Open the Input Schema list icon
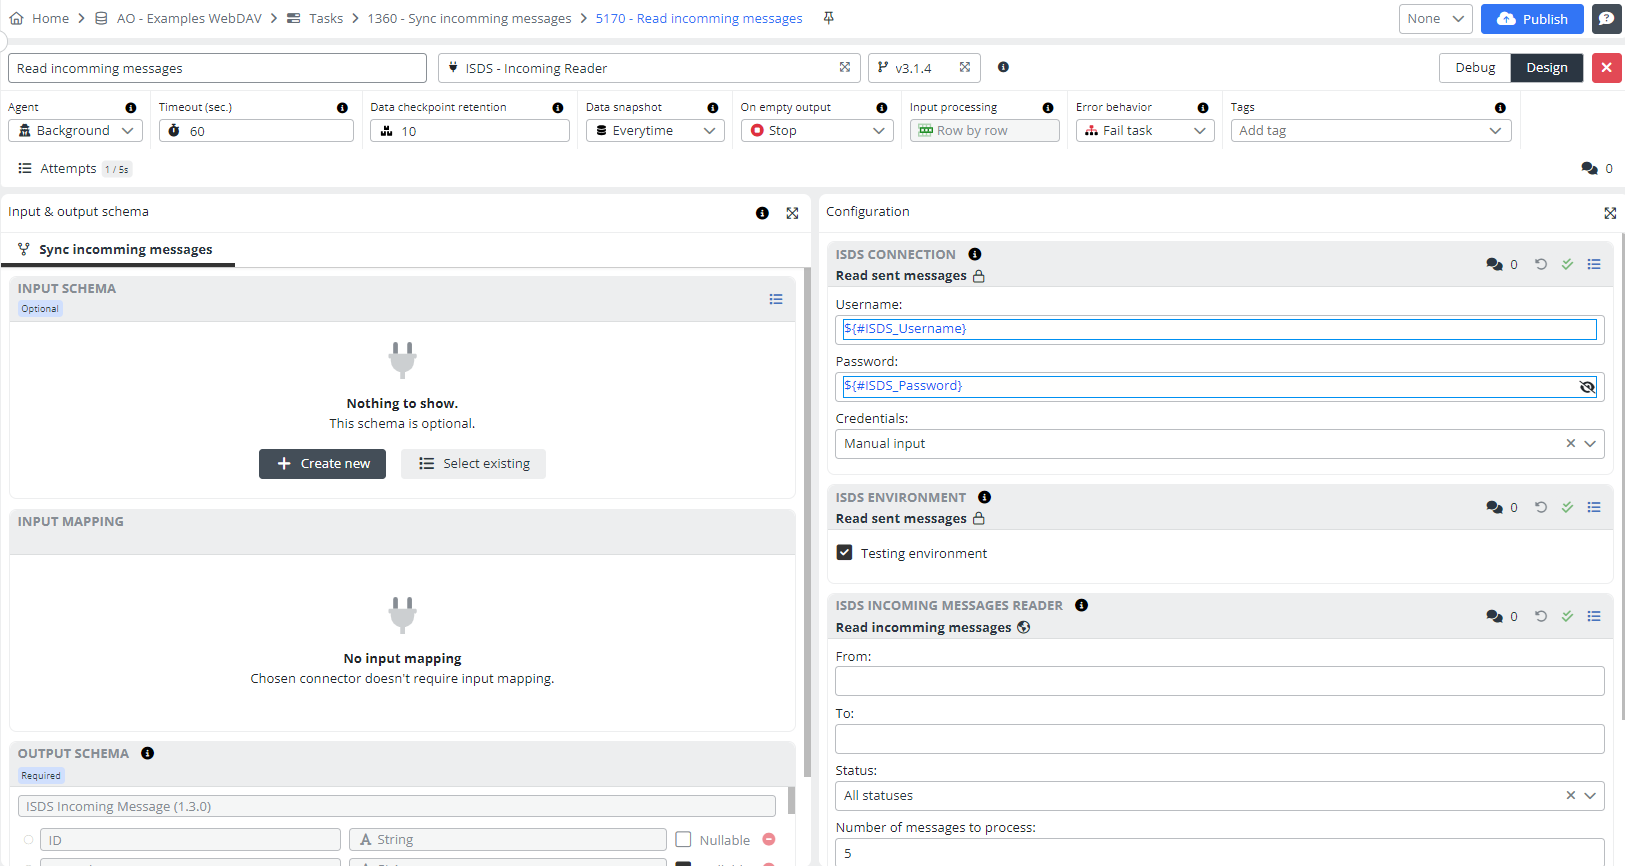The width and height of the screenshot is (1625, 866). (x=775, y=299)
